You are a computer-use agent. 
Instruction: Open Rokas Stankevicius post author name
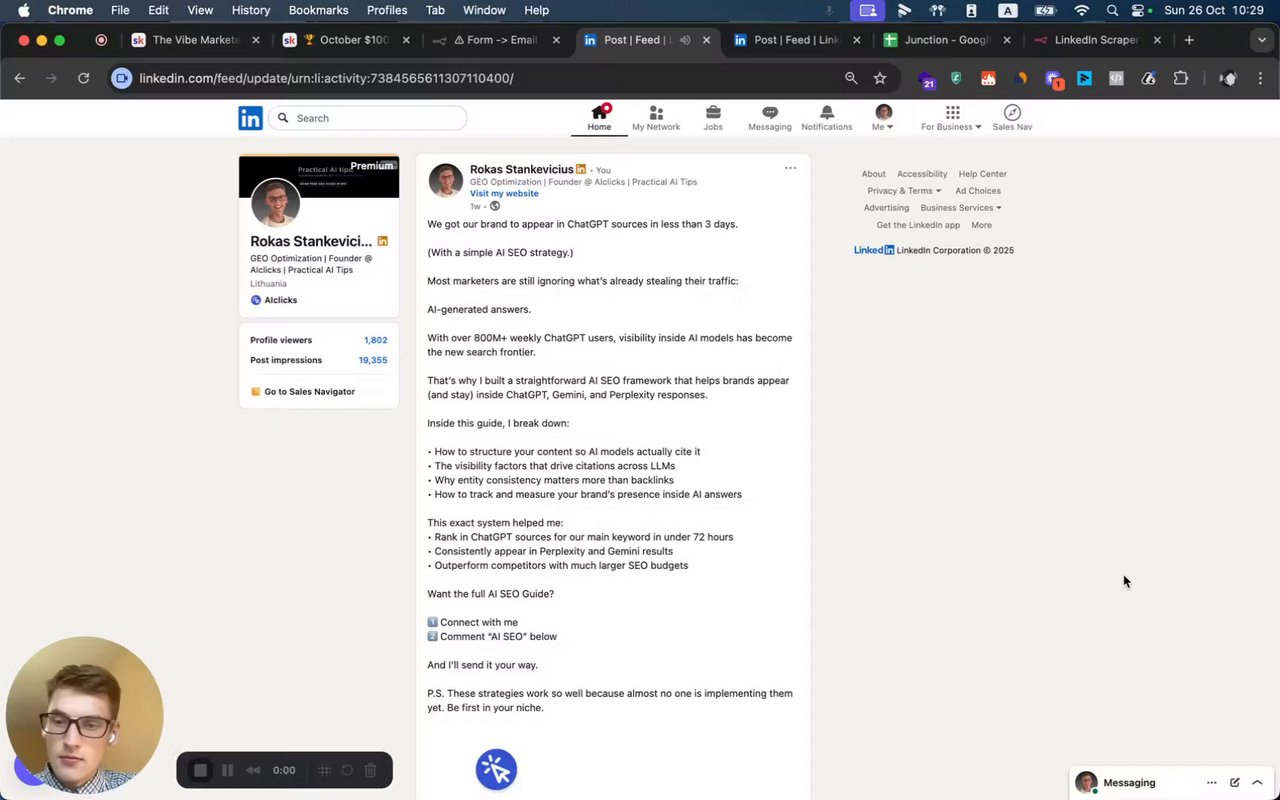point(522,169)
